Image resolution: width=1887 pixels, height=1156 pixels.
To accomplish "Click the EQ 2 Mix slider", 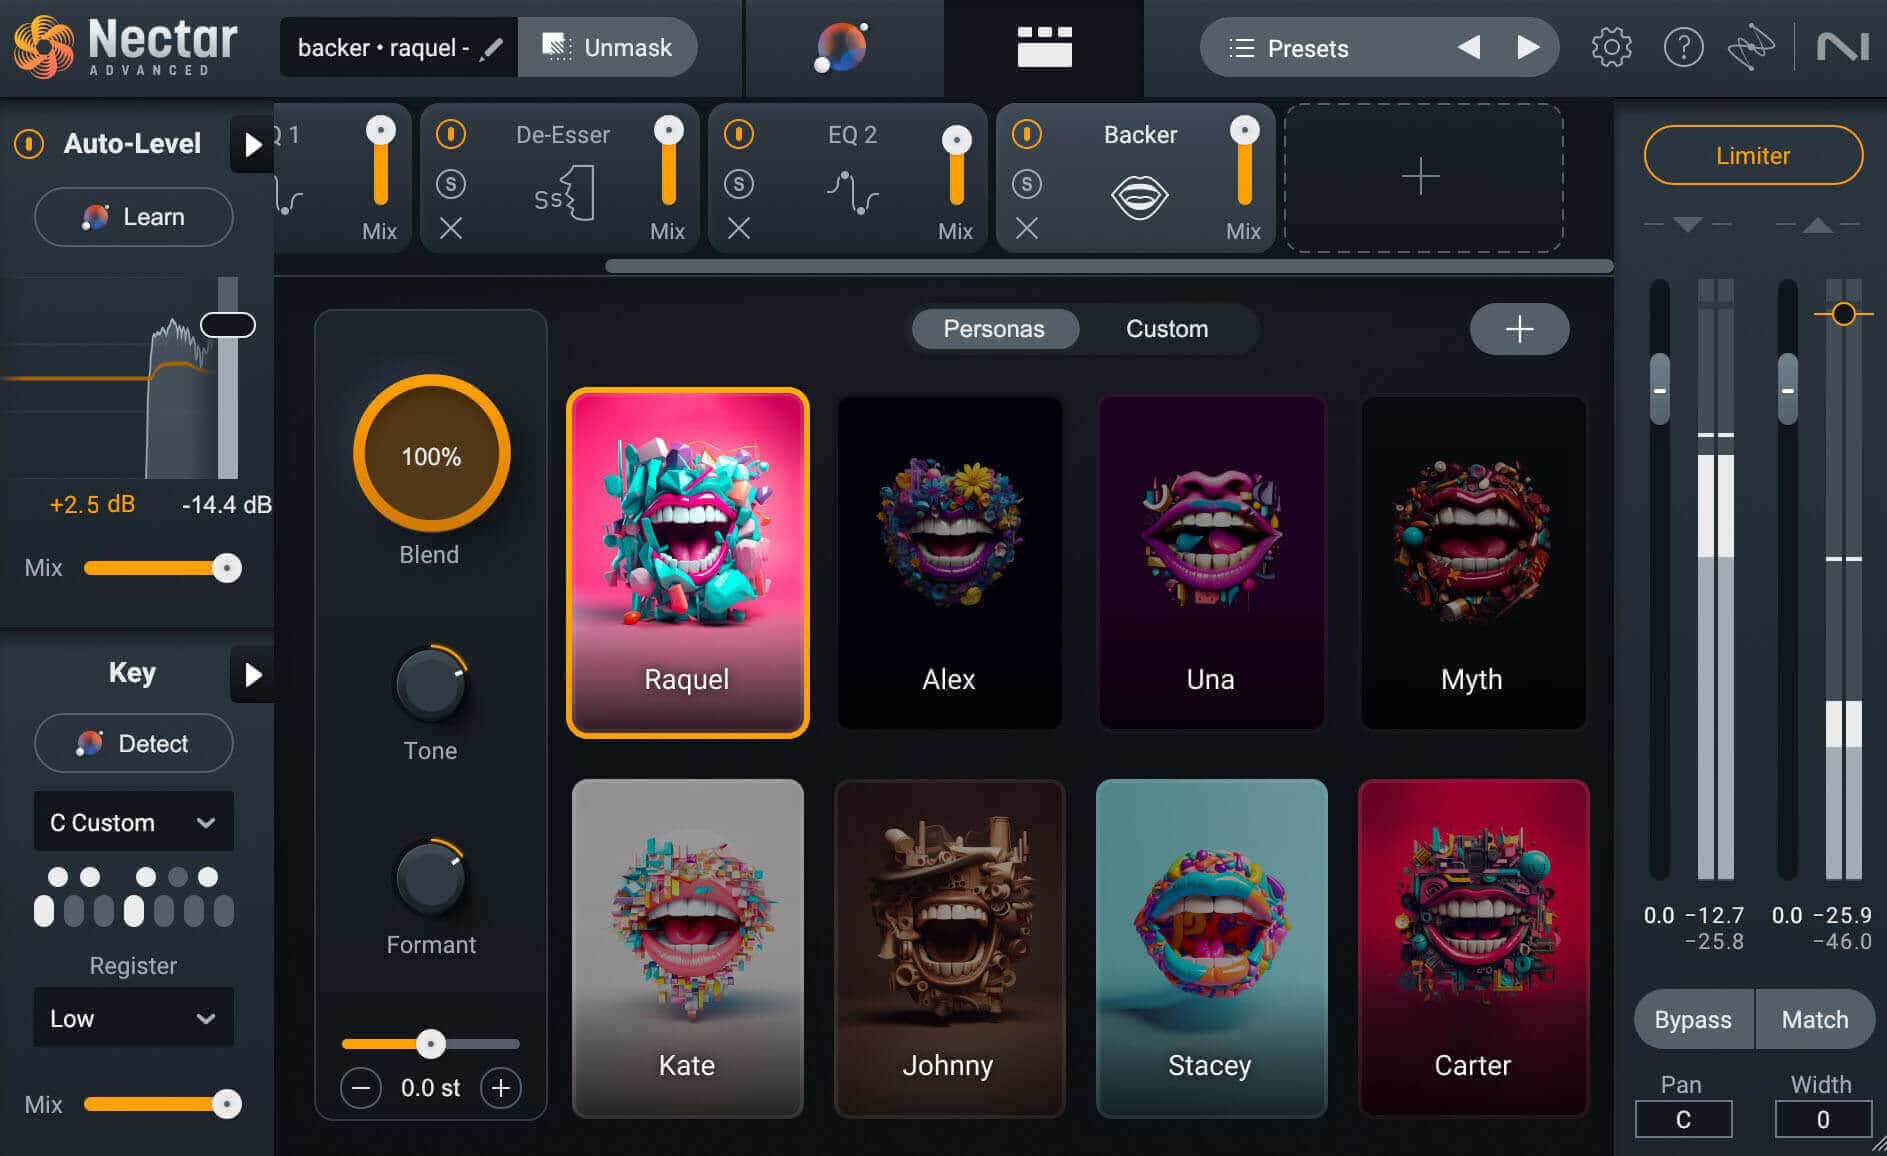I will (956, 165).
